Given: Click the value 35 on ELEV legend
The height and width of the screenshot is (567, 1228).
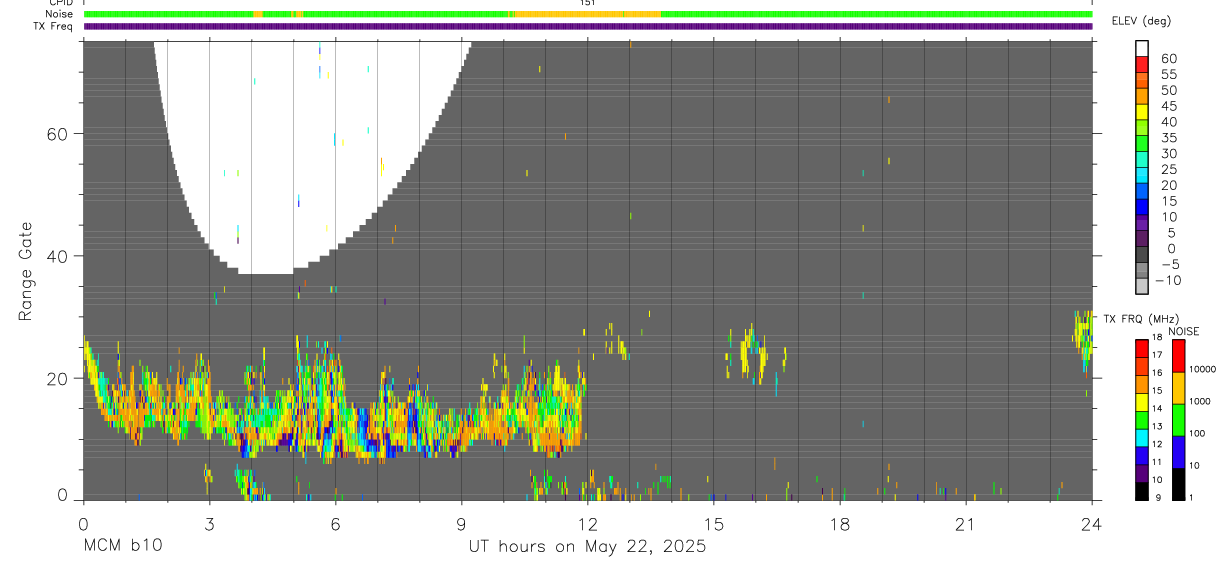Looking at the screenshot, I should pyautogui.click(x=1168, y=137).
